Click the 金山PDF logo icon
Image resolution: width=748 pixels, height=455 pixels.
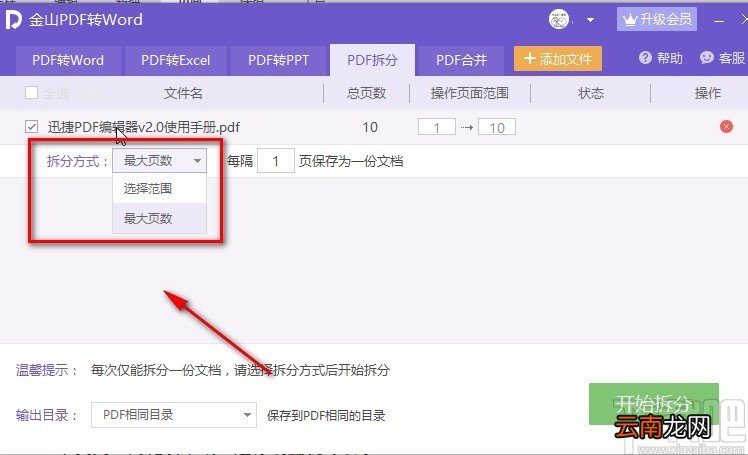coord(13,20)
